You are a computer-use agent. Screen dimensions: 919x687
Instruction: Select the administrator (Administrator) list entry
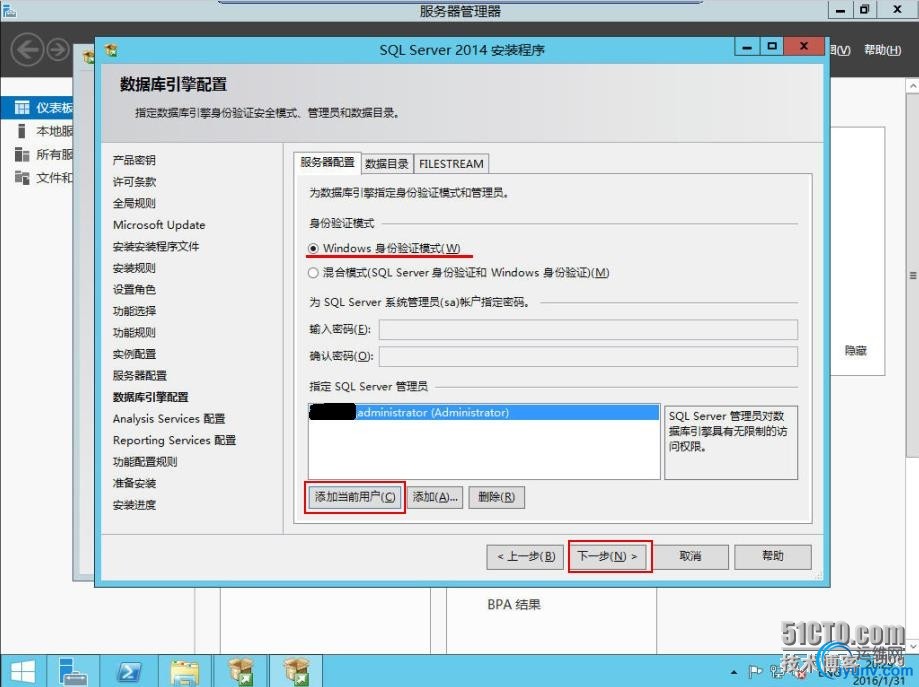click(484, 413)
